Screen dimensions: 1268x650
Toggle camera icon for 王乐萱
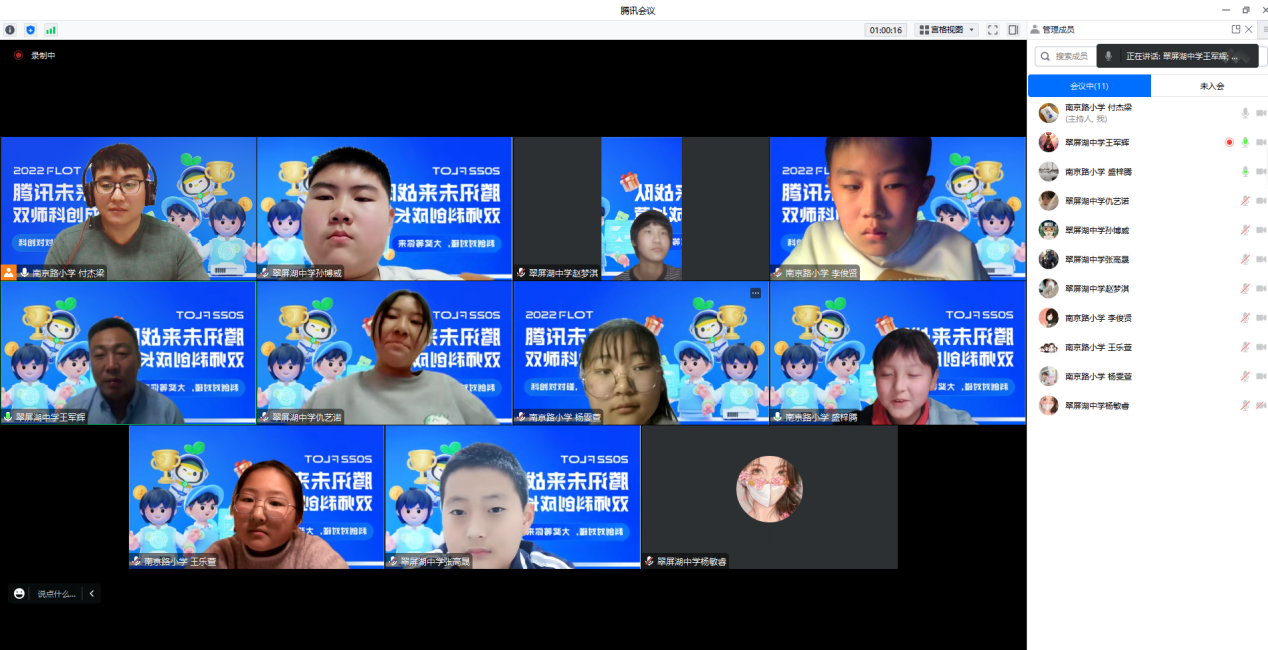coord(1261,347)
